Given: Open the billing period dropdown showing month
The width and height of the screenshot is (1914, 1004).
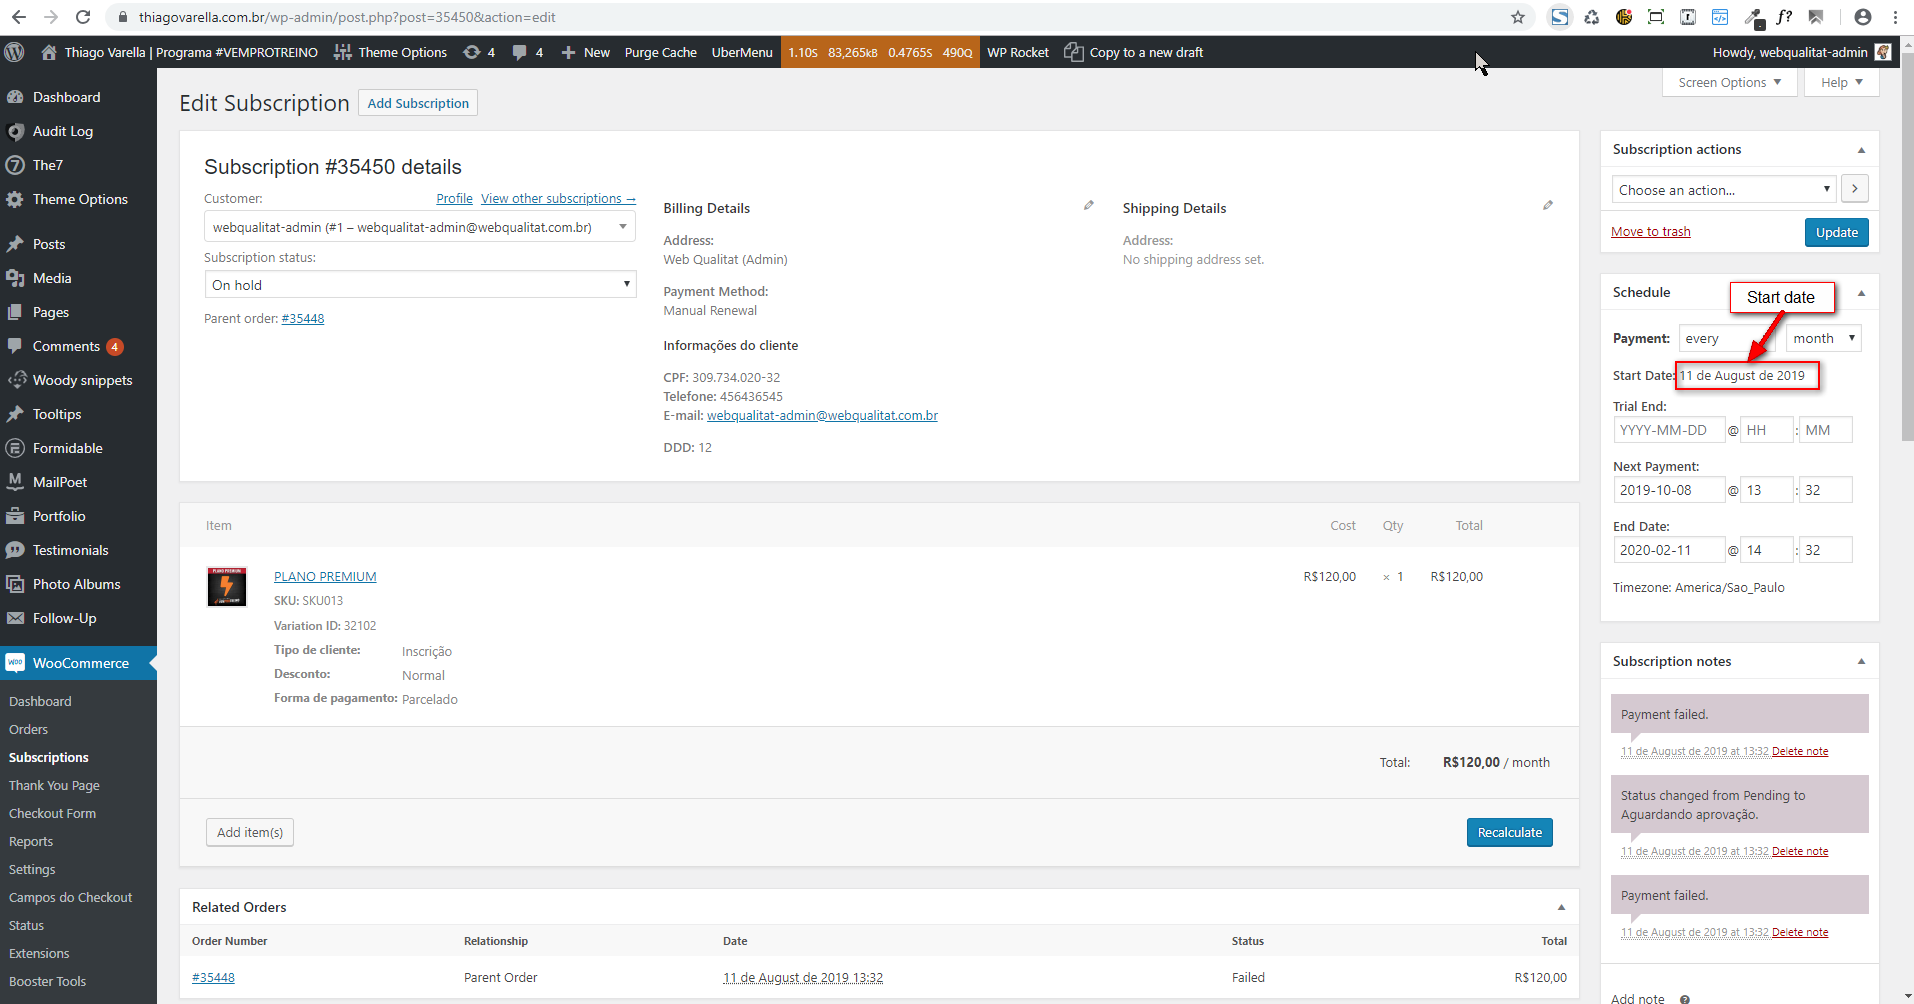Looking at the screenshot, I should (1824, 338).
